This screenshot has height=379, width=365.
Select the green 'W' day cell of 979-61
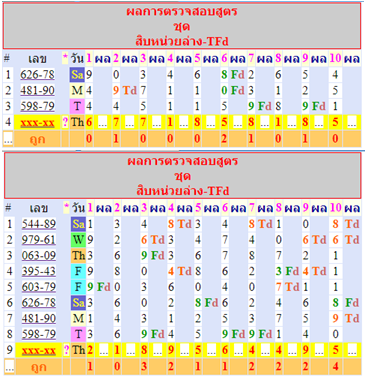[x=78, y=240]
